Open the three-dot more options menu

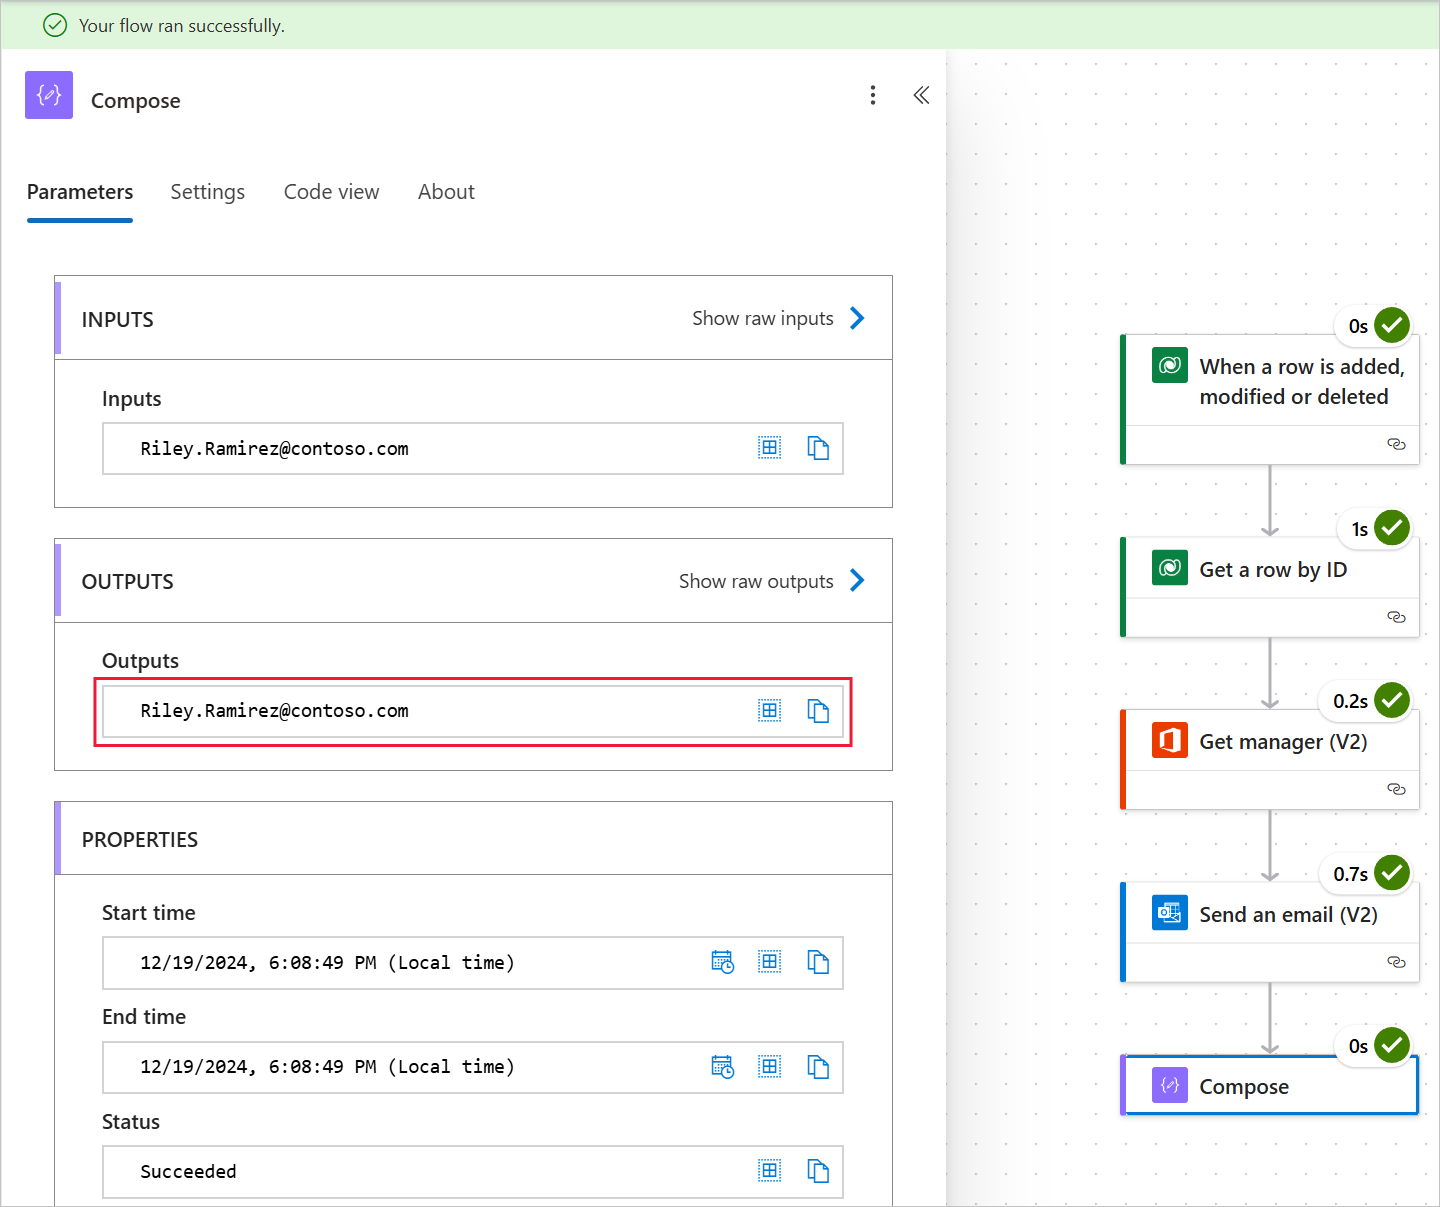(x=873, y=95)
